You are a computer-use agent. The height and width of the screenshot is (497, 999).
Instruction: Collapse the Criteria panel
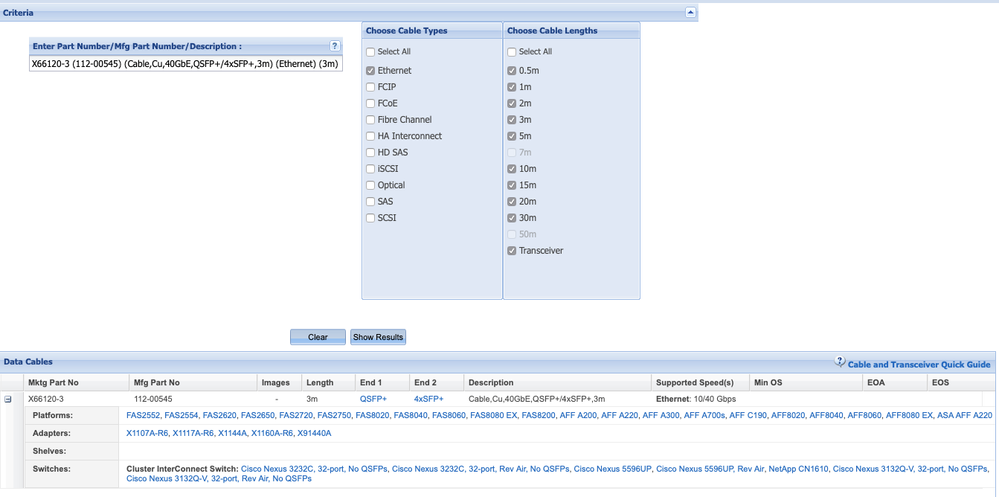[690, 13]
